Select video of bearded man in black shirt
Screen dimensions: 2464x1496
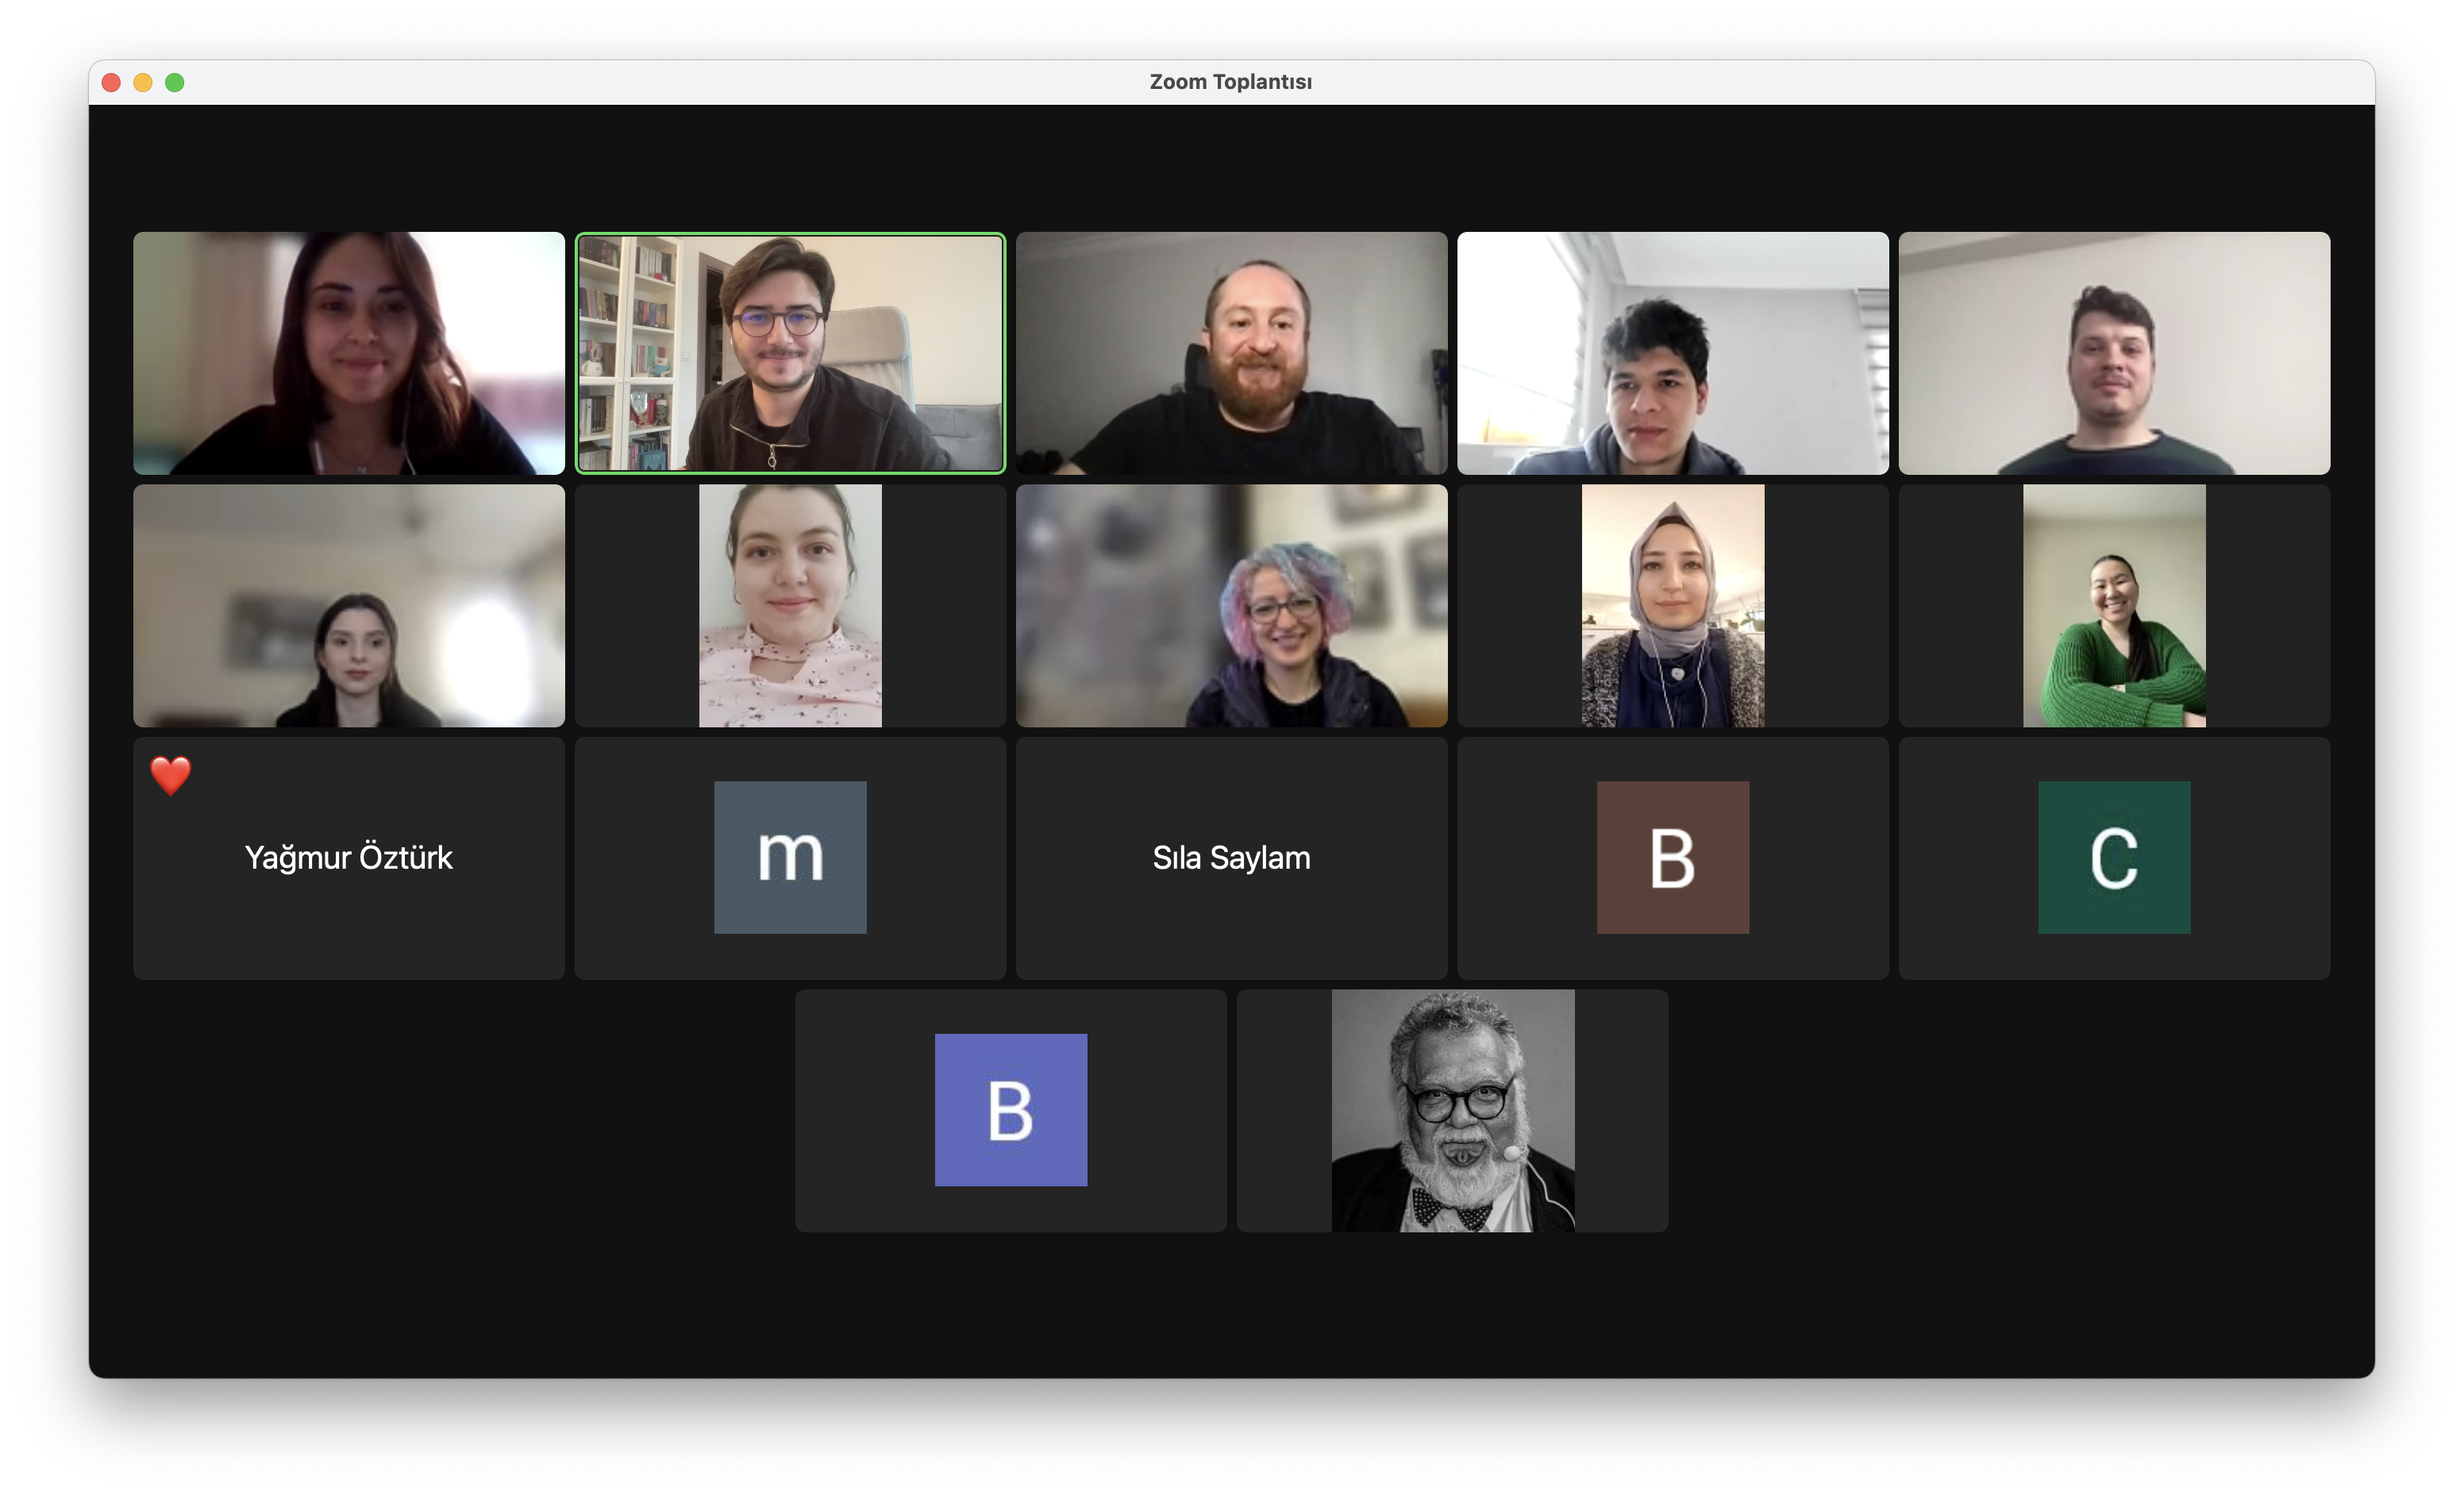(1231, 353)
